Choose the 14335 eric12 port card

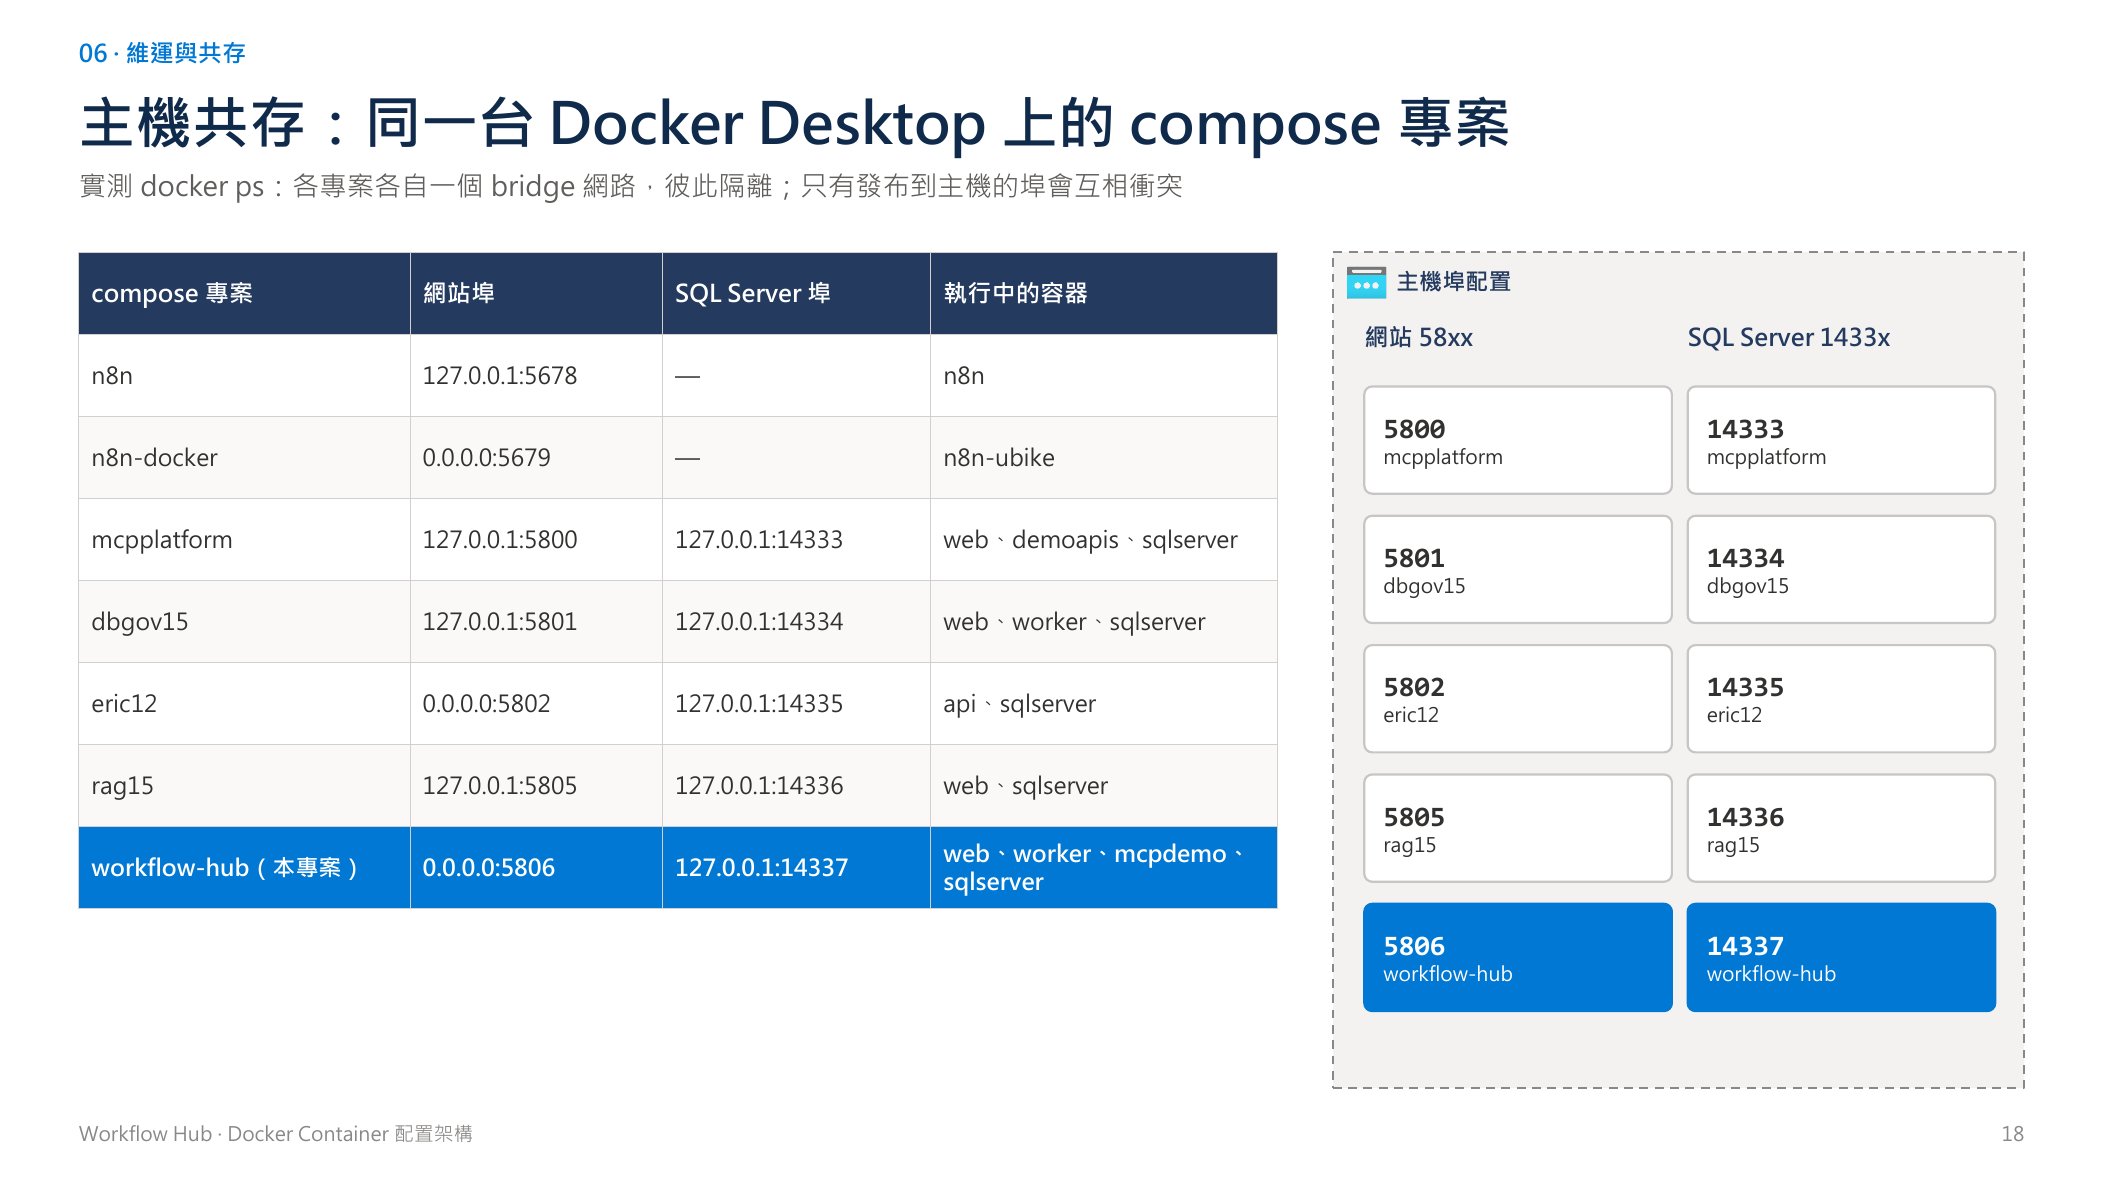tap(1840, 698)
